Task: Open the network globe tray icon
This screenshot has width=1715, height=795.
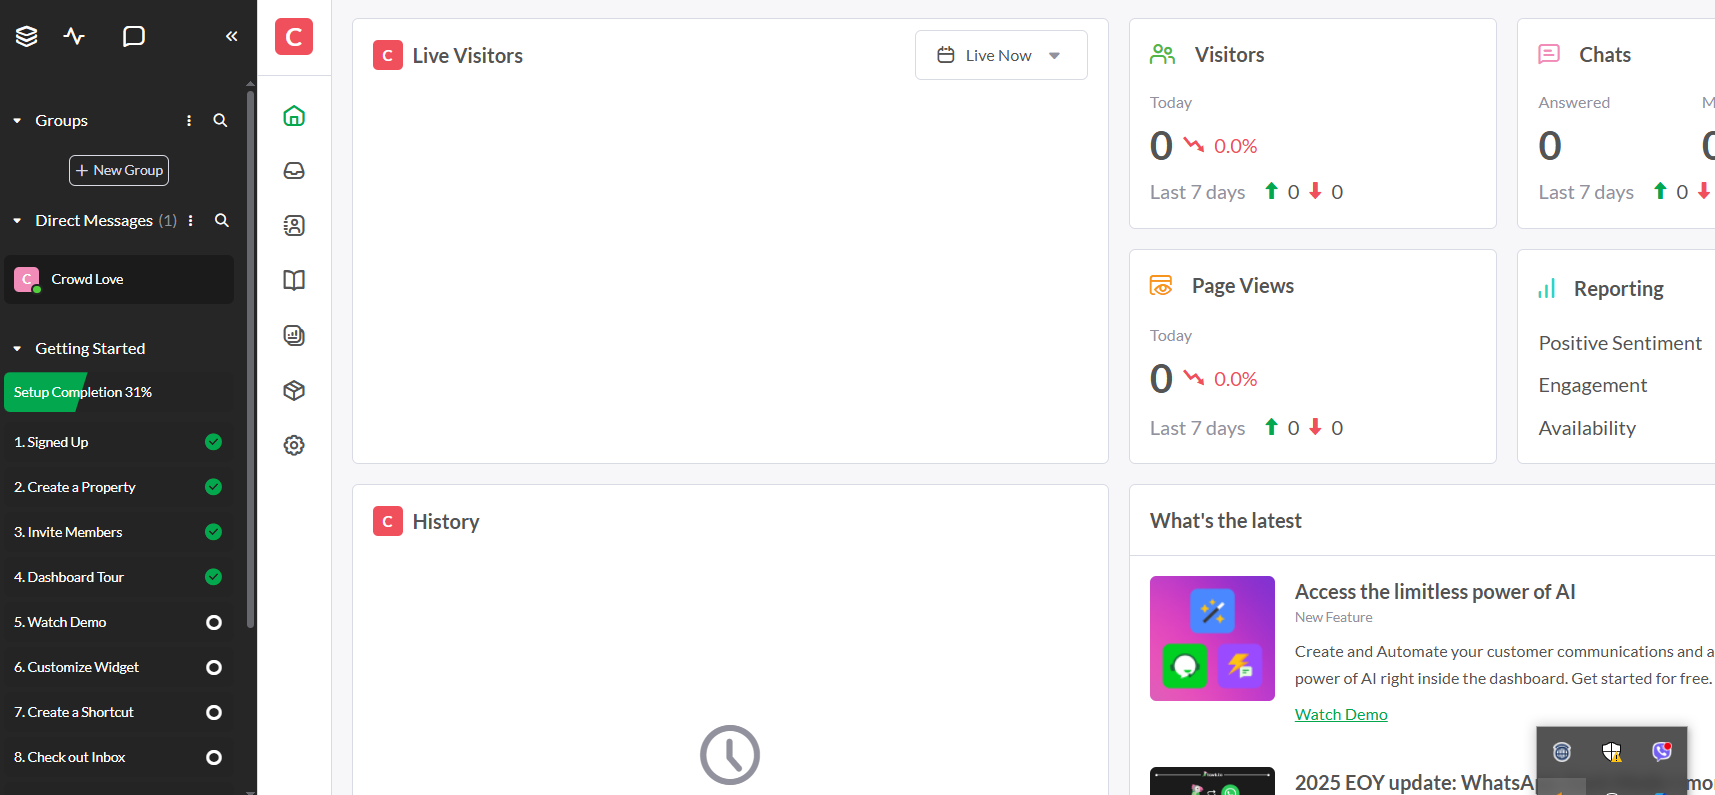Action: tap(1562, 752)
